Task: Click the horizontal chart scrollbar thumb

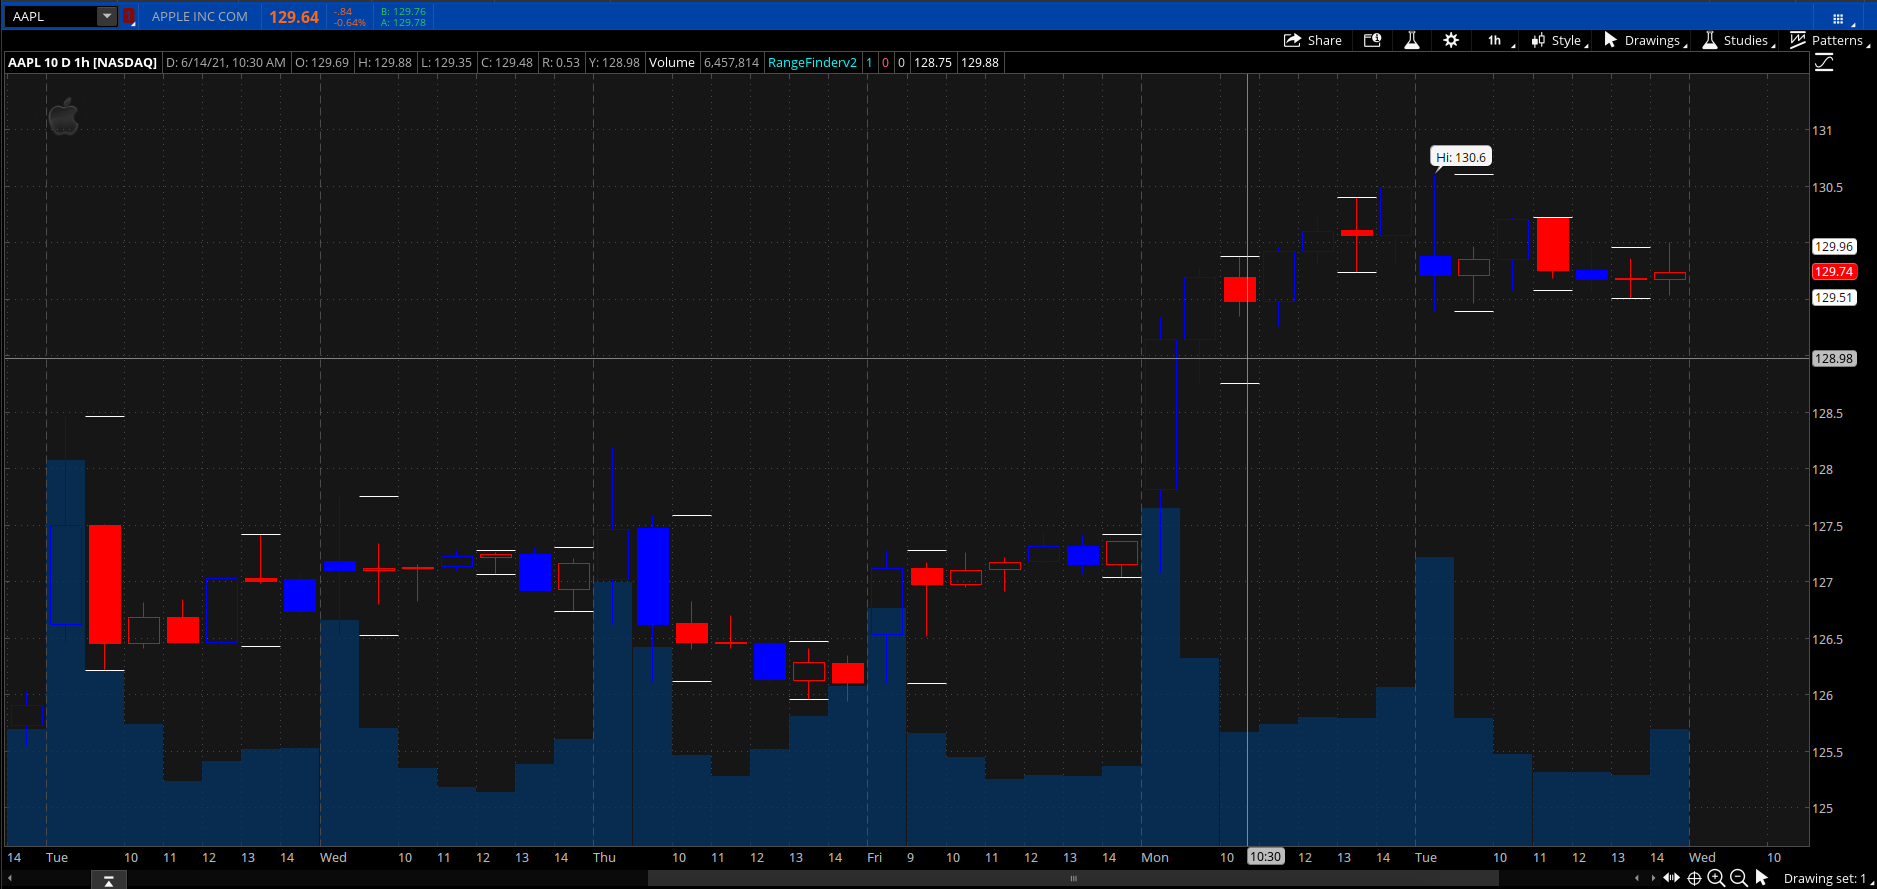Action: click(x=1073, y=878)
